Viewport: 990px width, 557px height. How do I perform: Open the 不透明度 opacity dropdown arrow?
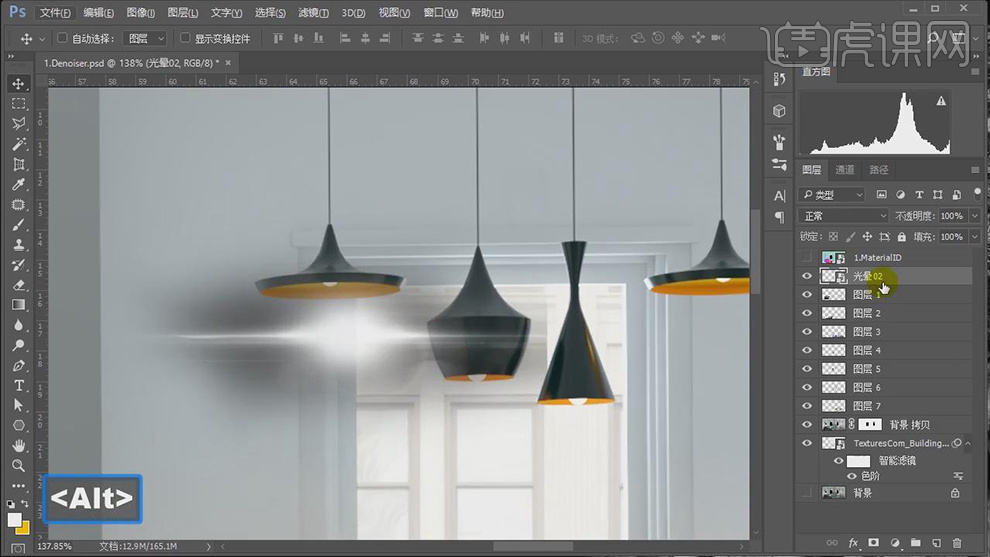tap(974, 216)
